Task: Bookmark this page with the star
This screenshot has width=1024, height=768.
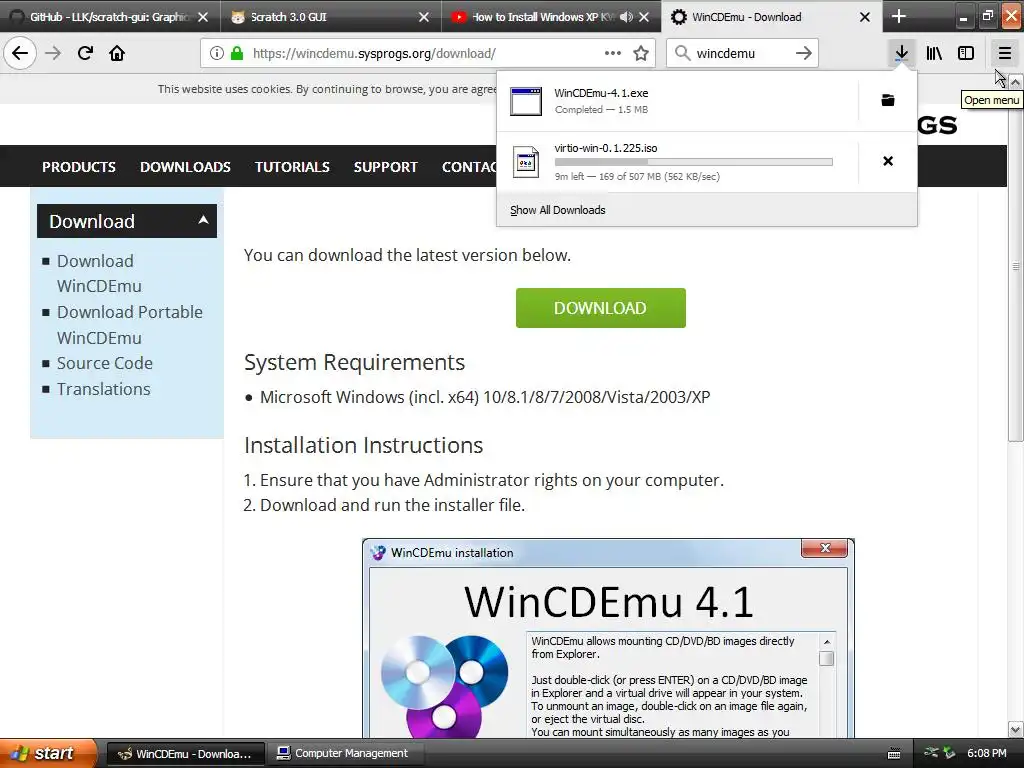Action: tap(641, 53)
